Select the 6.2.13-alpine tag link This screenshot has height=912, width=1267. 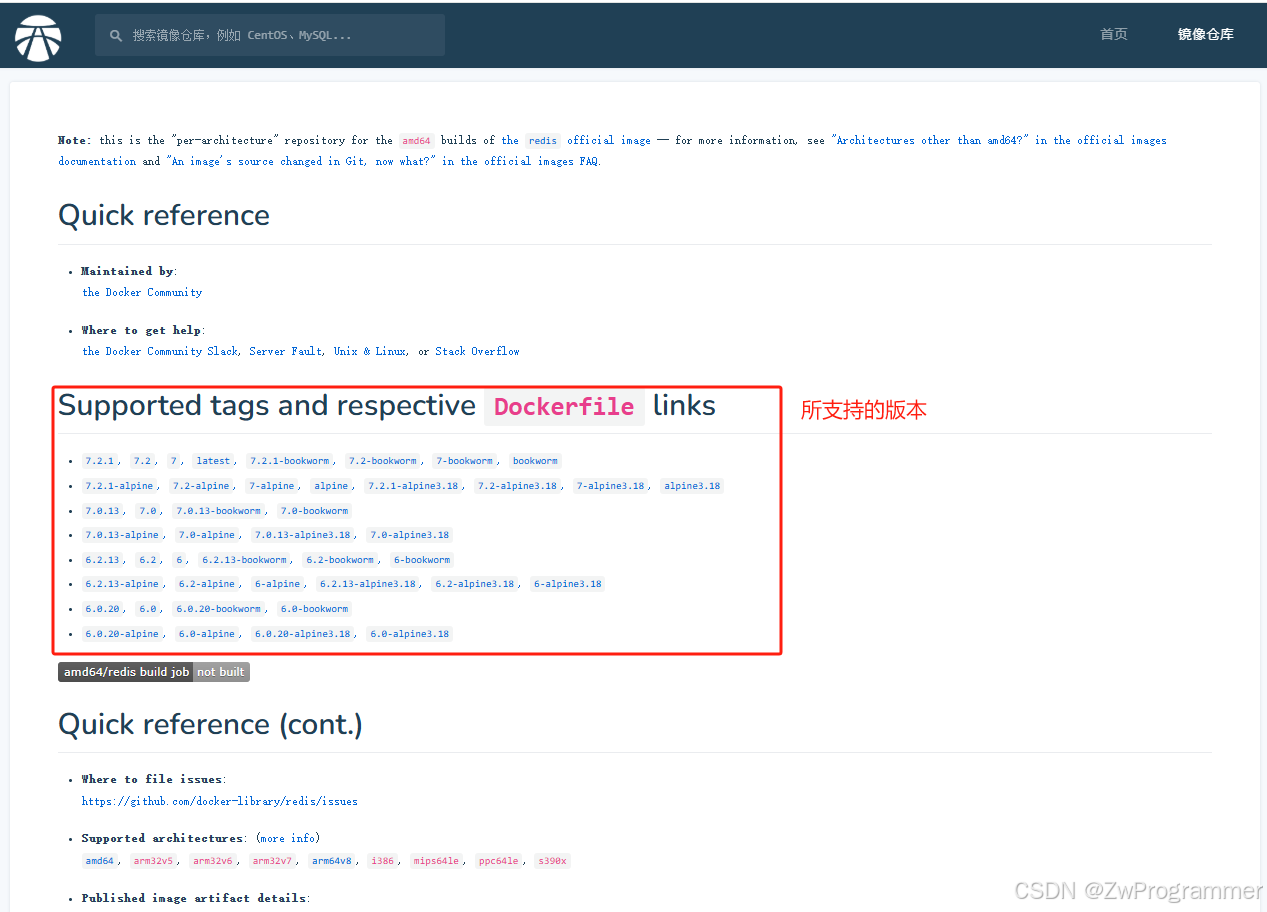[122, 584]
